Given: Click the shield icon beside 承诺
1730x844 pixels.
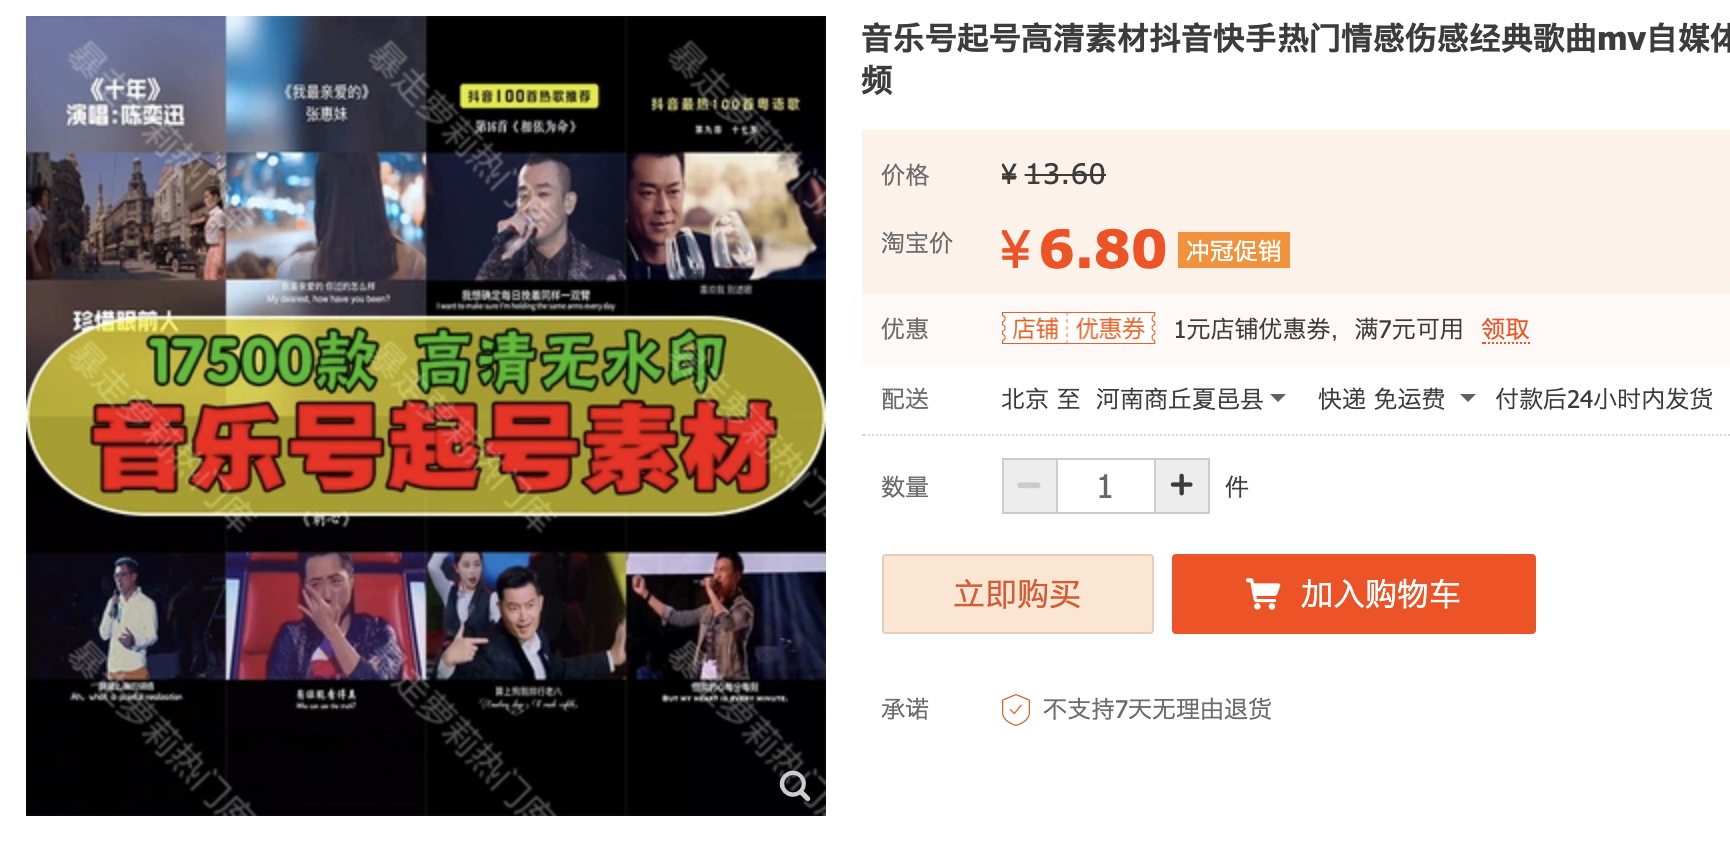Looking at the screenshot, I should click(x=1015, y=710).
